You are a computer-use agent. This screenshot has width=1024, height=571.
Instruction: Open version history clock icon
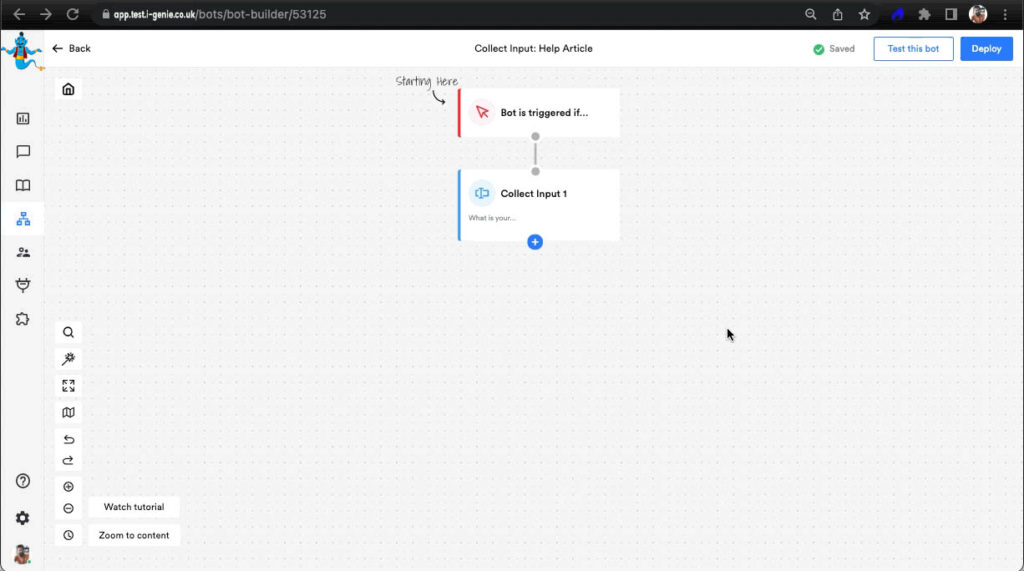(68, 535)
